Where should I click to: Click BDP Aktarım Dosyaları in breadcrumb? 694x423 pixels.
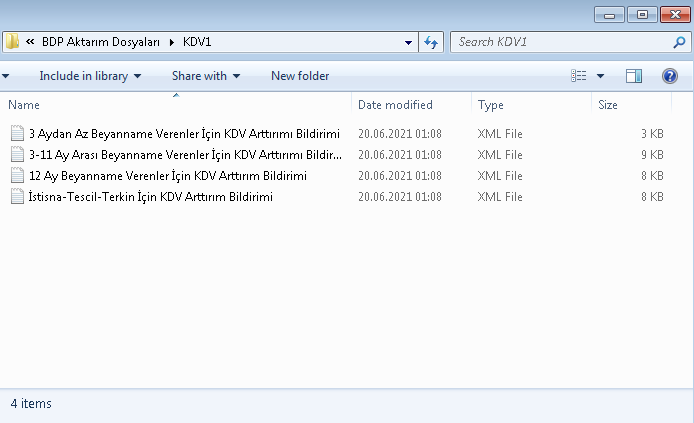101,42
